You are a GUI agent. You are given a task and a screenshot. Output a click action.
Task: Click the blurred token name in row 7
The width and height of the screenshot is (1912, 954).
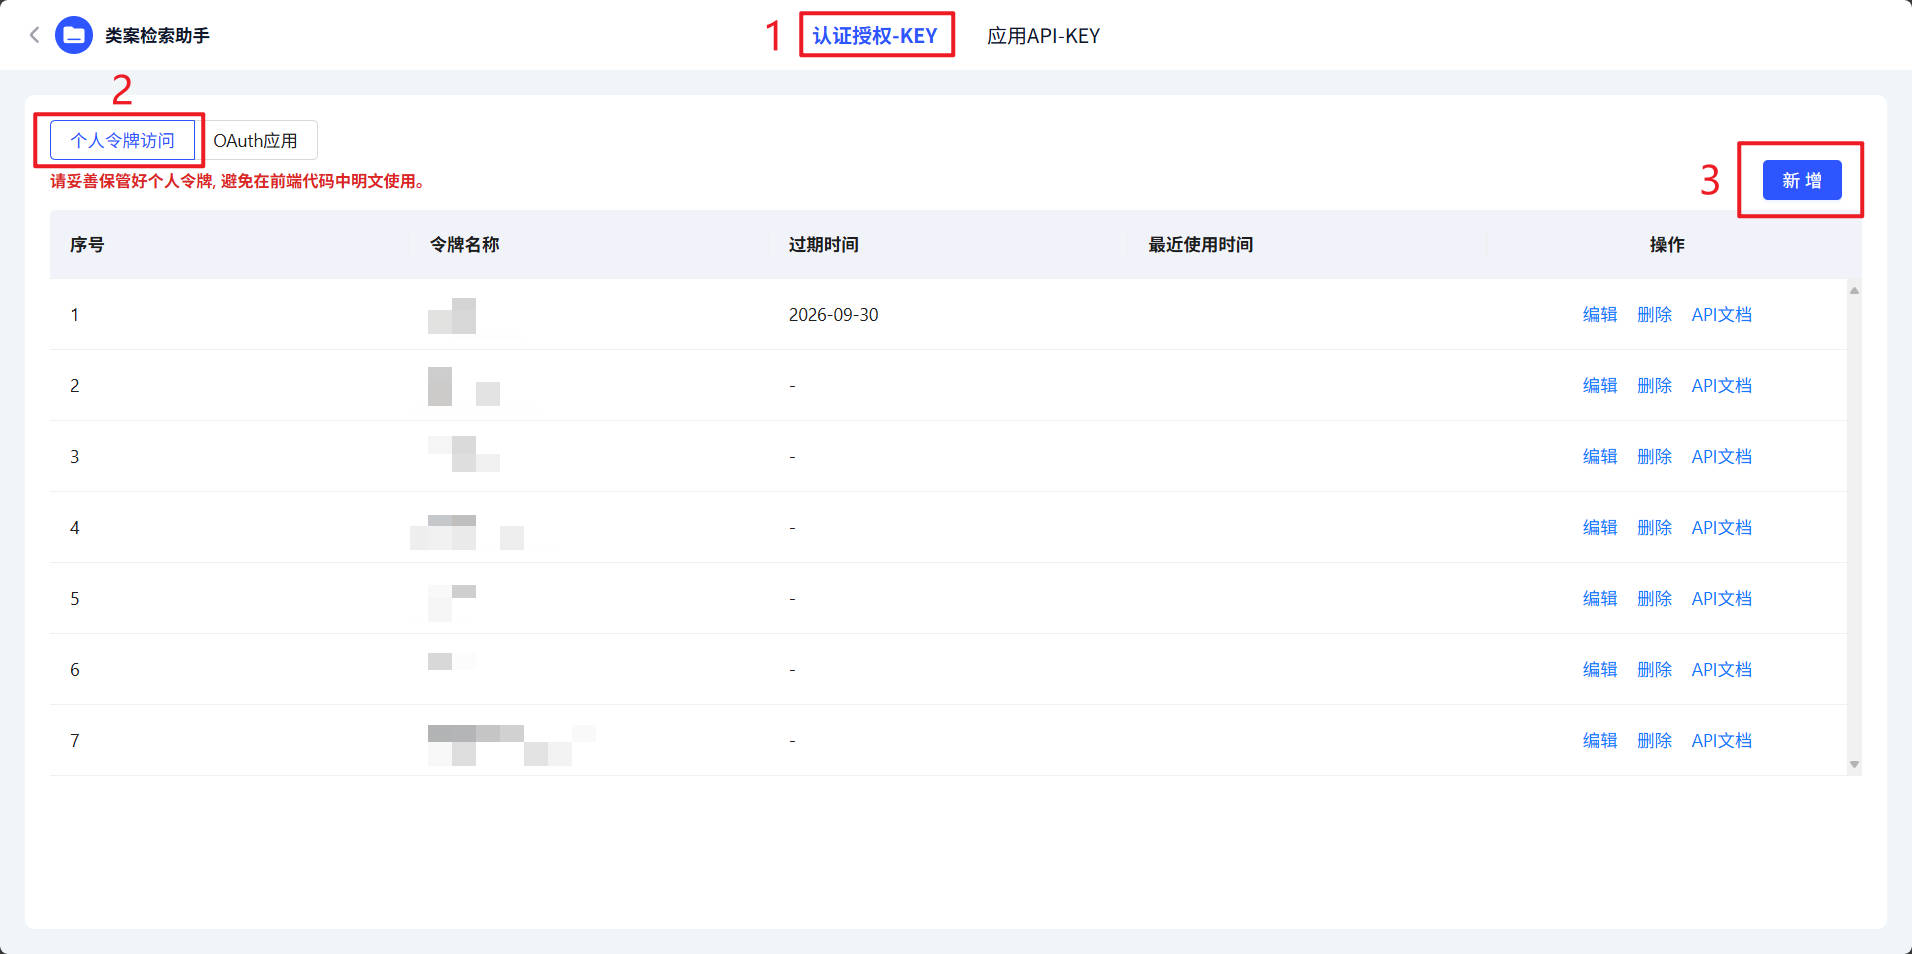click(512, 745)
